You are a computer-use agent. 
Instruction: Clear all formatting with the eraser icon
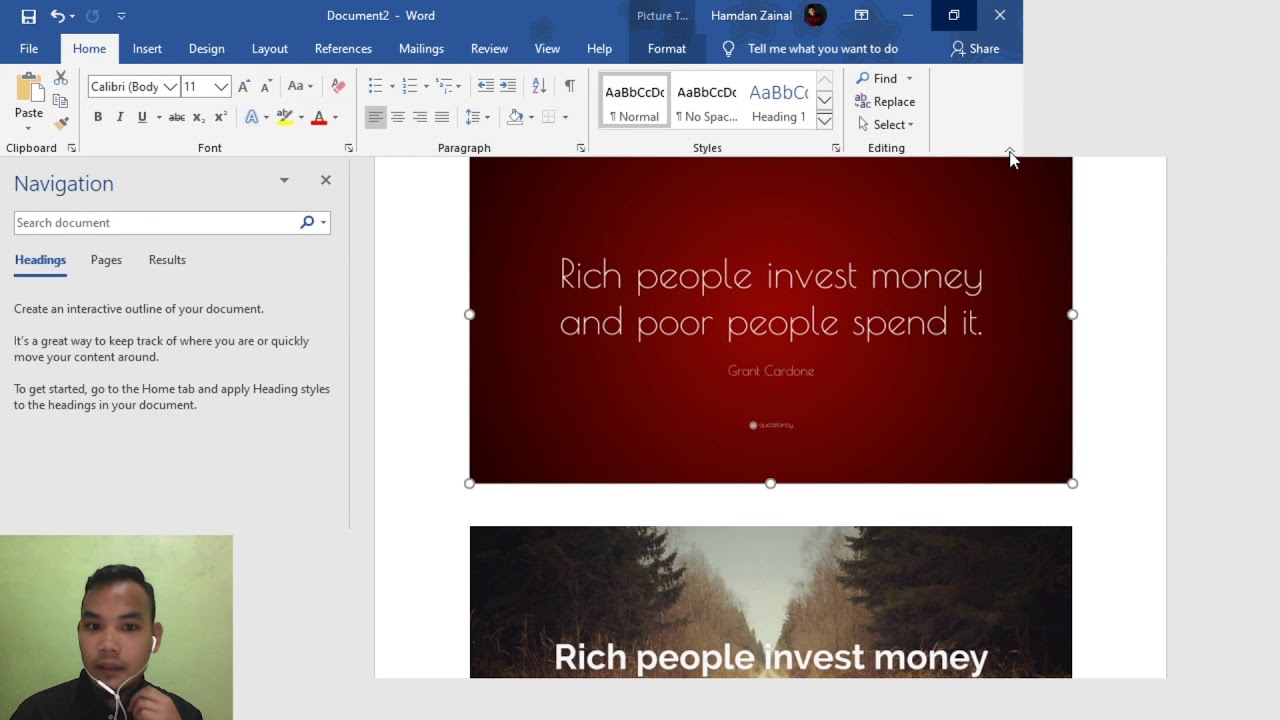(x=338, y=87)
